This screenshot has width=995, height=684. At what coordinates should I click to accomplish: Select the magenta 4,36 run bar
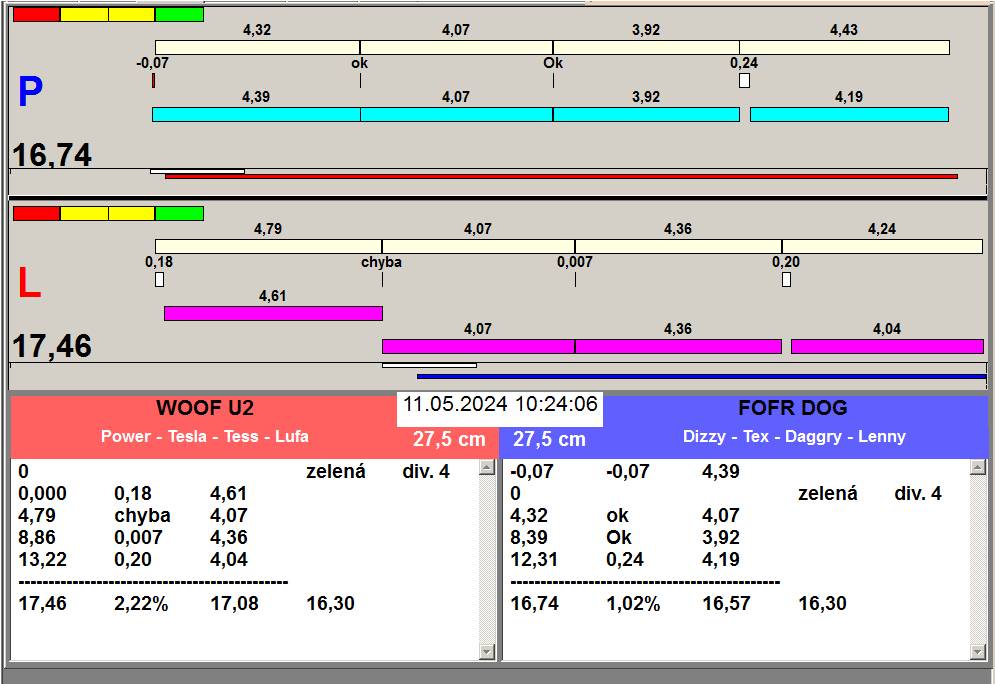click(x=678, y=346)
